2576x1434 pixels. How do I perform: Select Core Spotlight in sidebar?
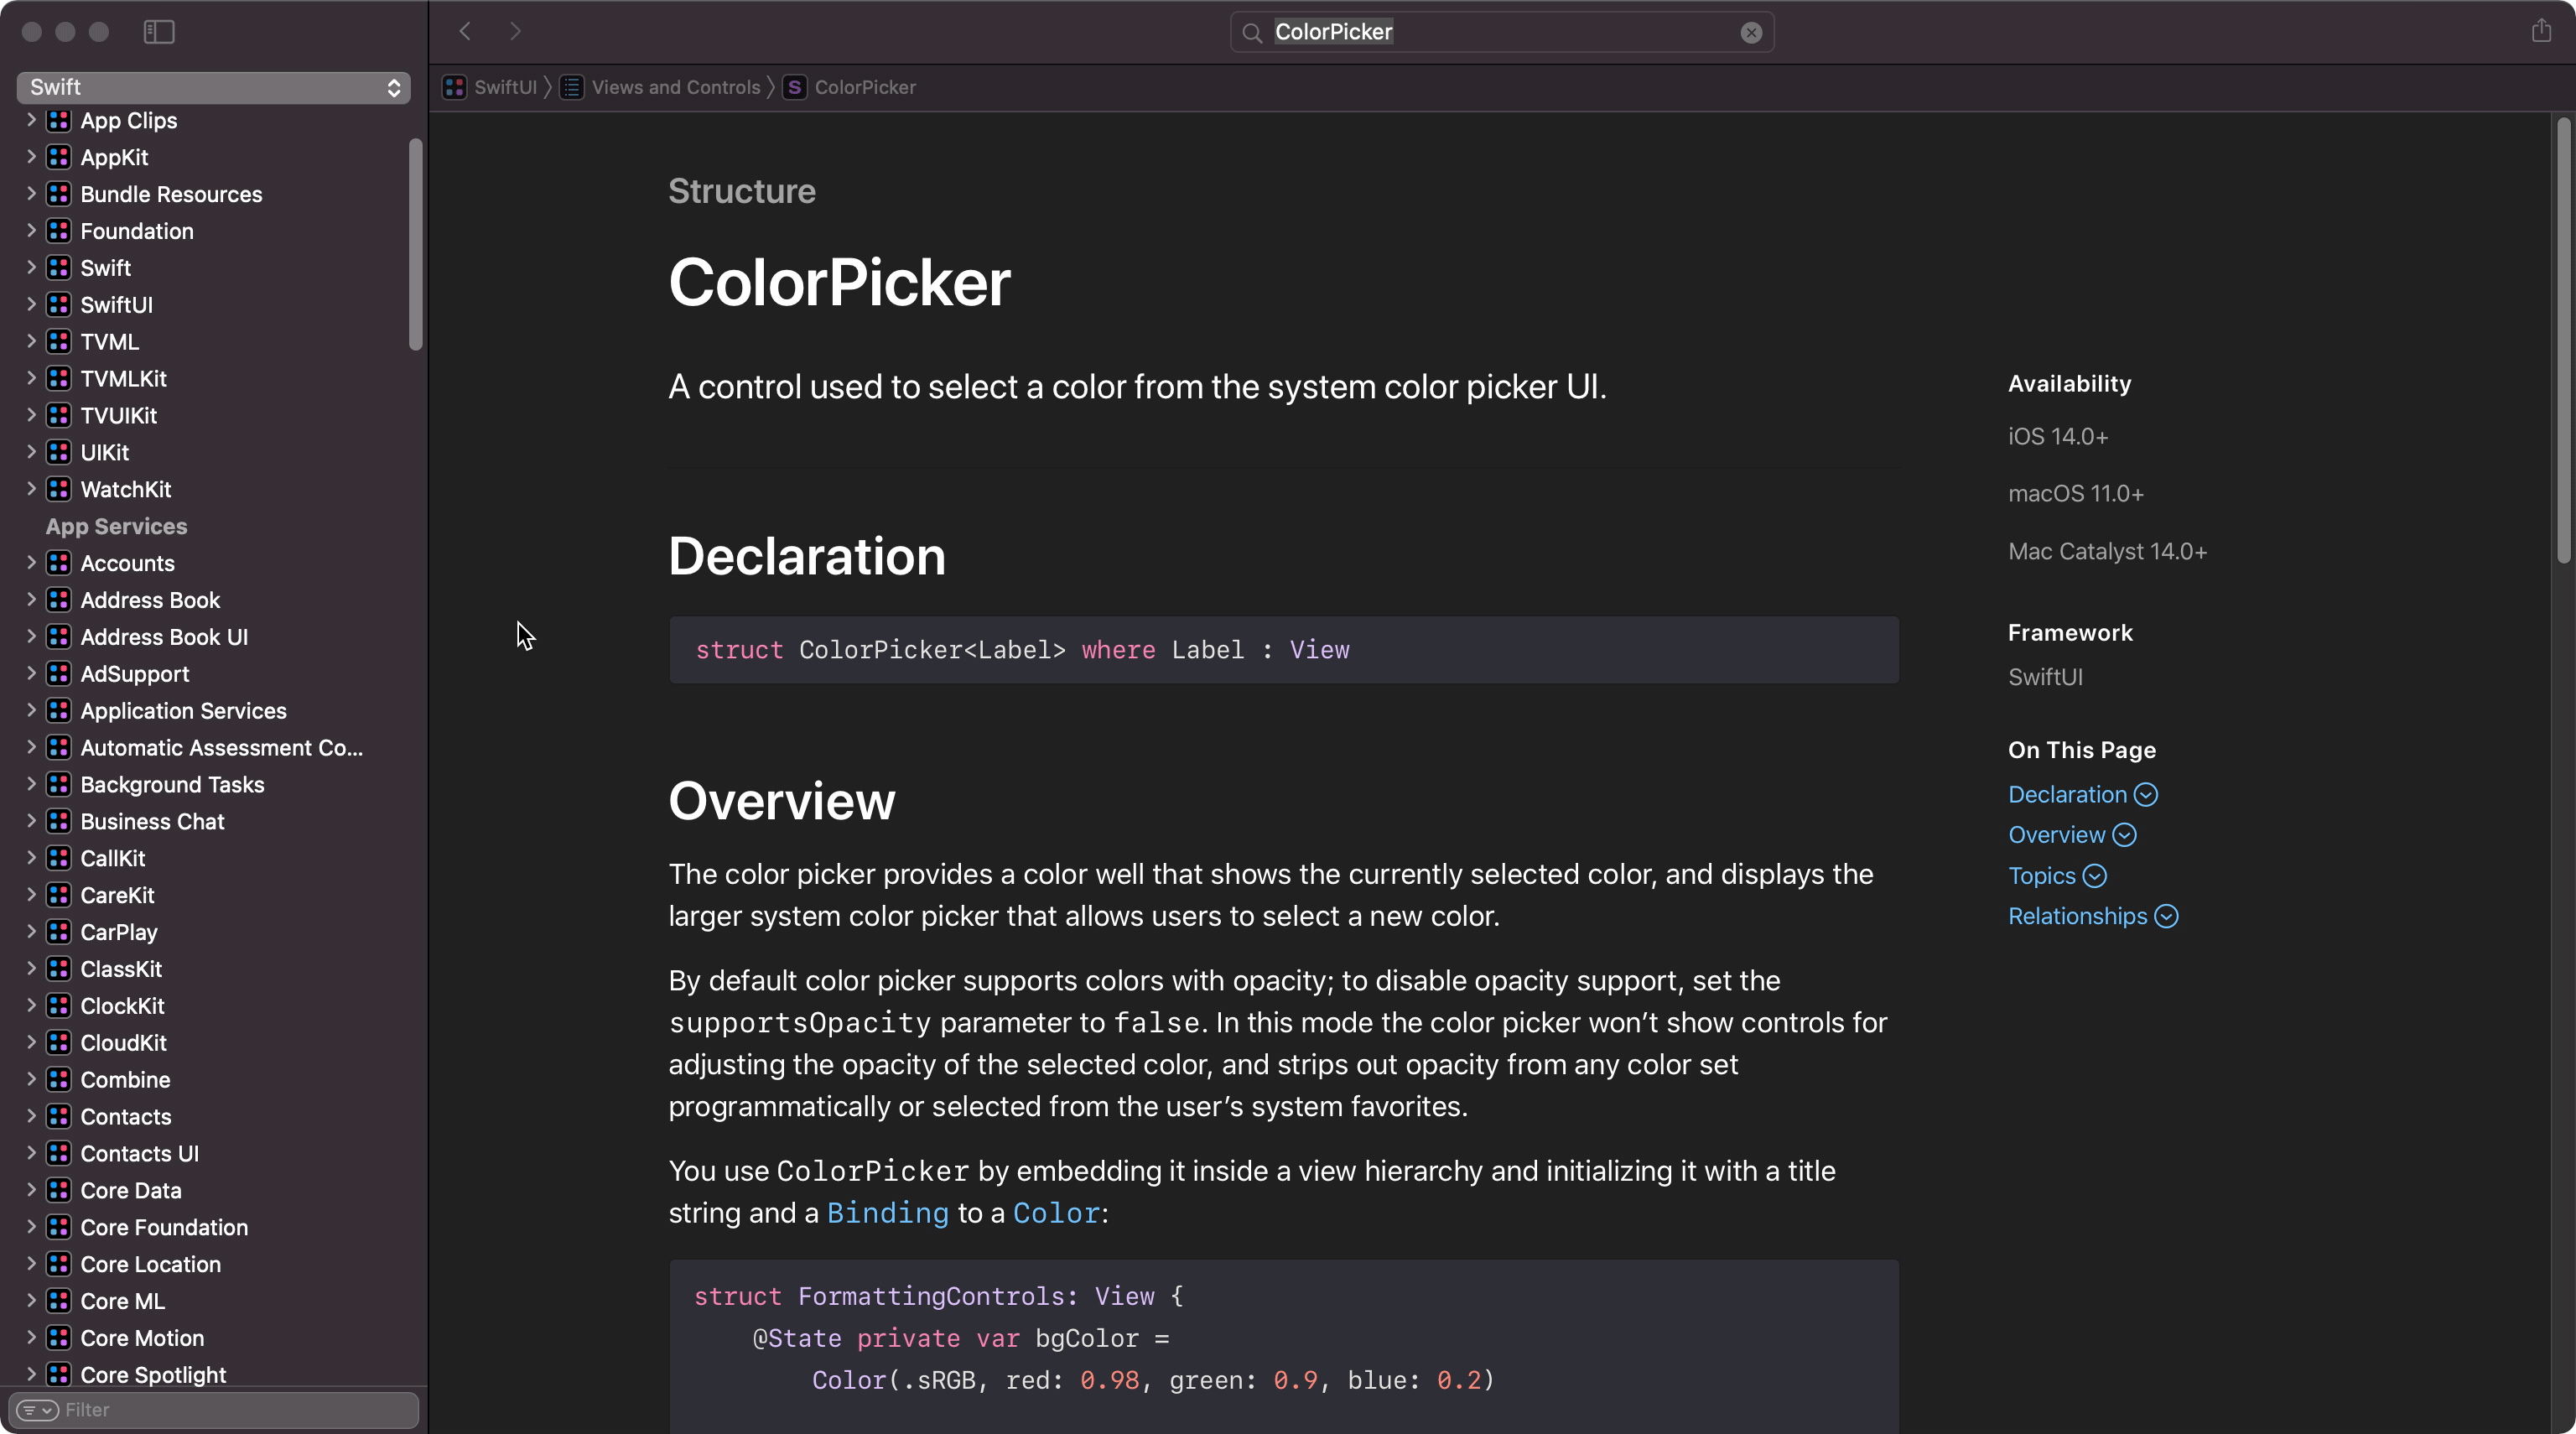click(153, 1375)
